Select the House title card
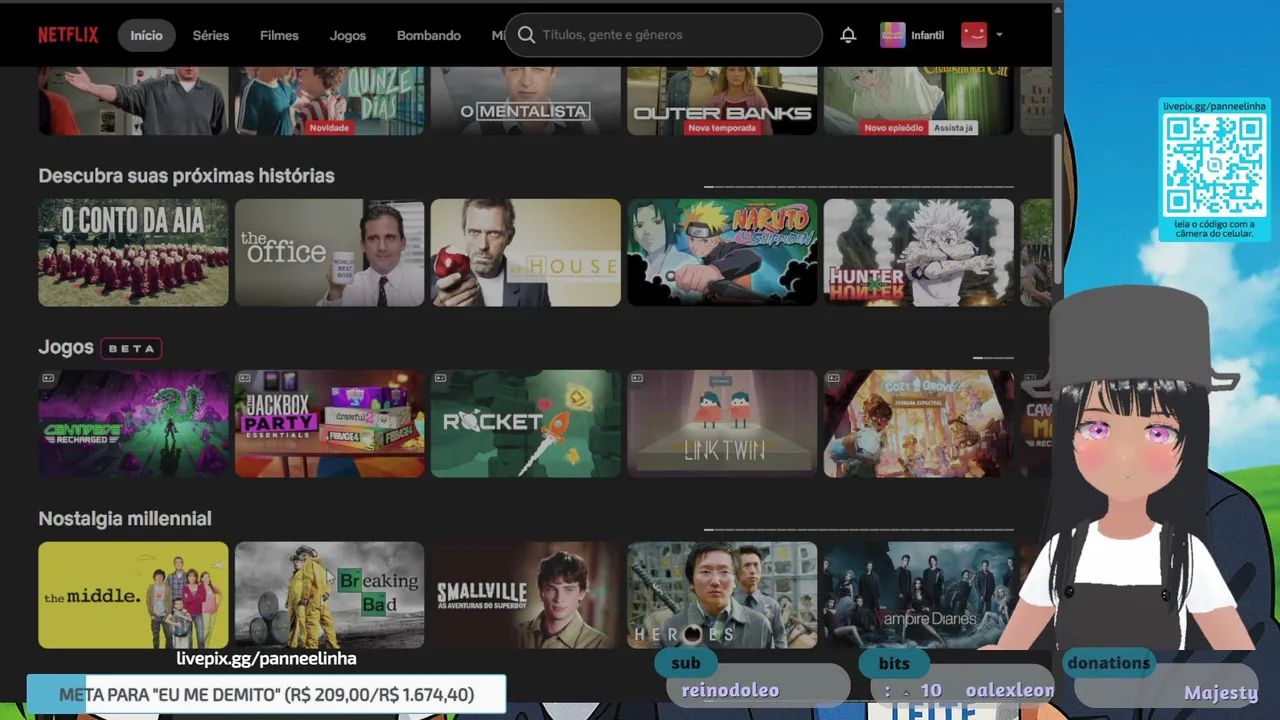1280x720 pixels. (526, 252)
